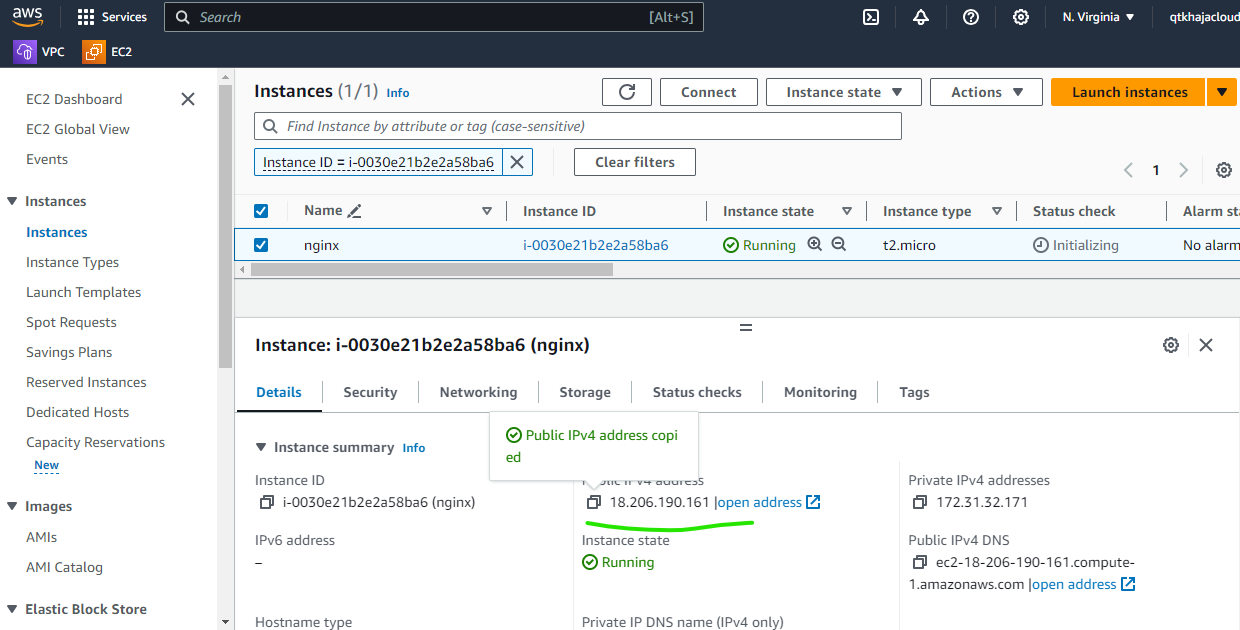
Task: Switch to the Security tab
Action: click(x=370, y=392)
